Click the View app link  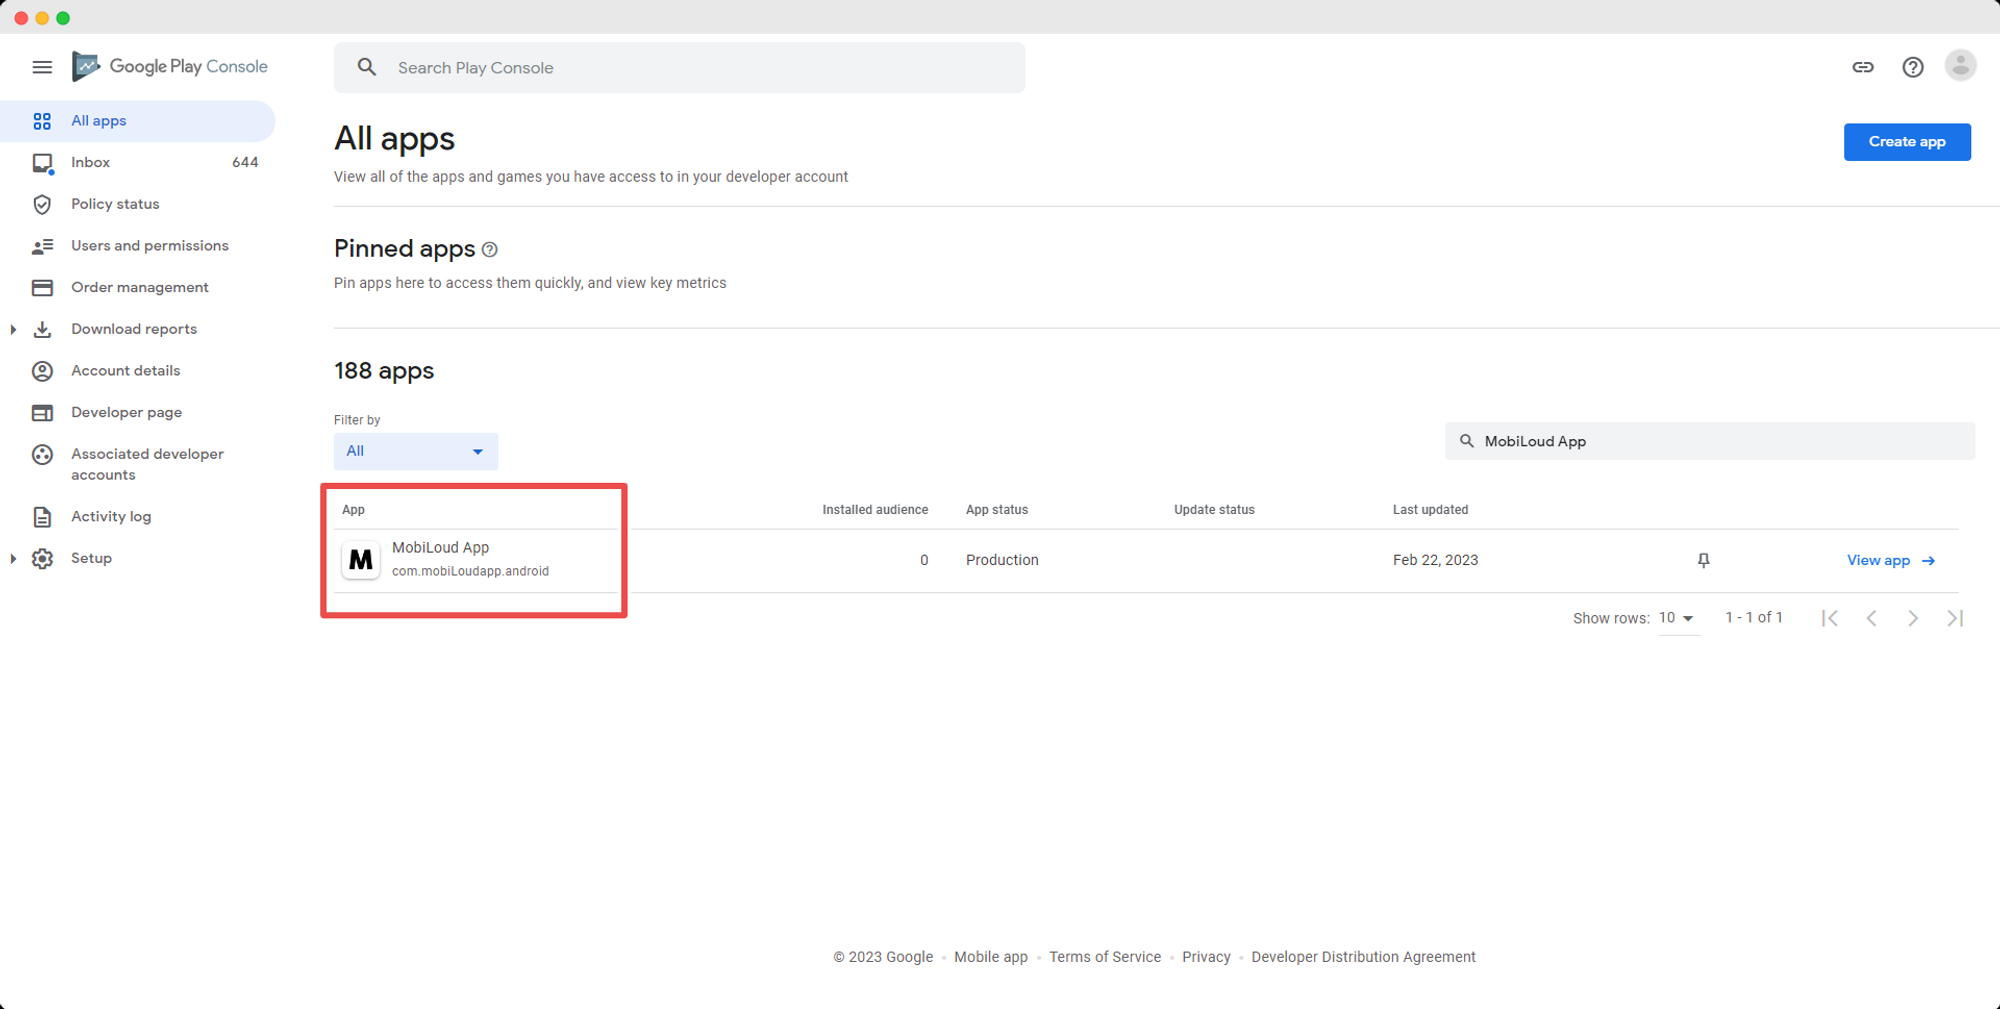1891,560
